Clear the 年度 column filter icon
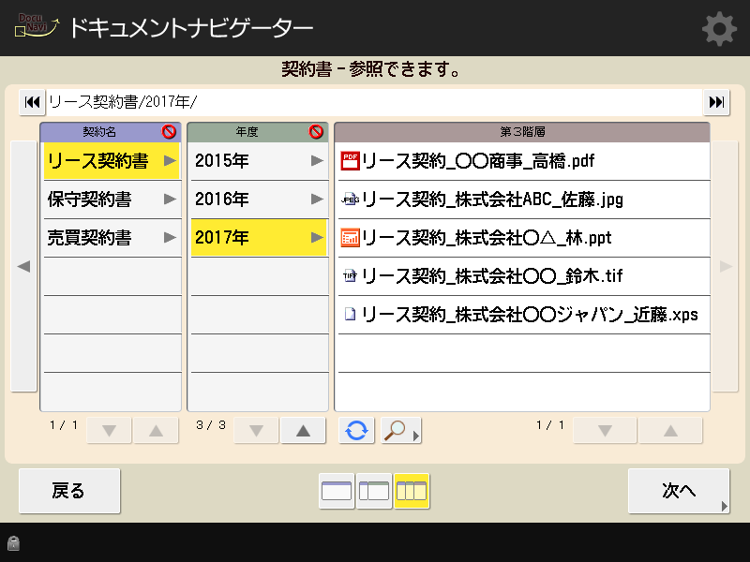 click(x=316, y=132)
